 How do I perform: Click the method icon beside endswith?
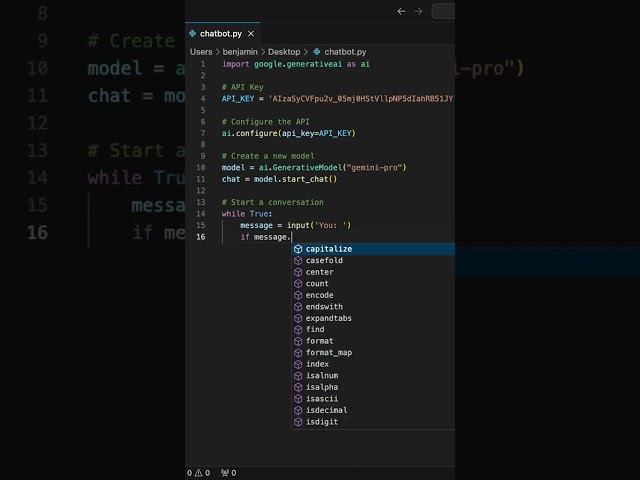pos(298,307)
